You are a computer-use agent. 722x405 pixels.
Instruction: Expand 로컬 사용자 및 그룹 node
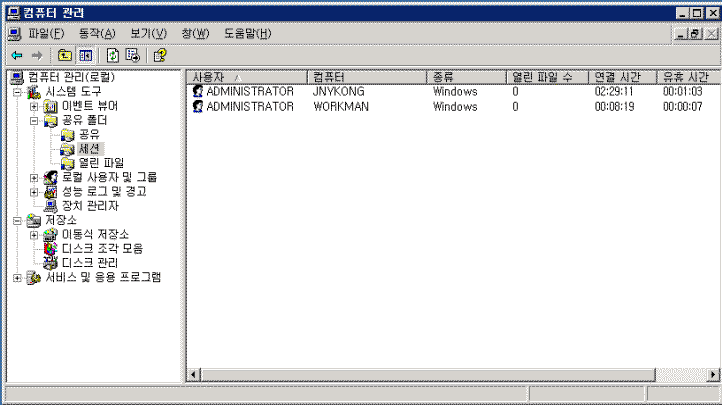pyautogui.click(x=34, y=178)
